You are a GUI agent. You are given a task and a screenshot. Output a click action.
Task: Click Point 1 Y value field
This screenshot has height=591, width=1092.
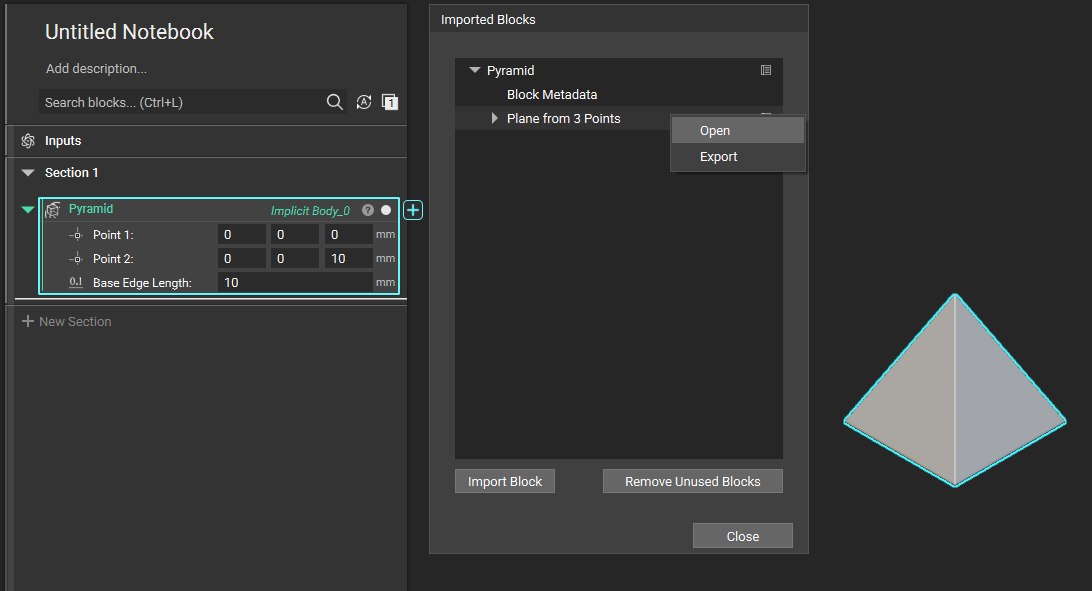[295, 235]
